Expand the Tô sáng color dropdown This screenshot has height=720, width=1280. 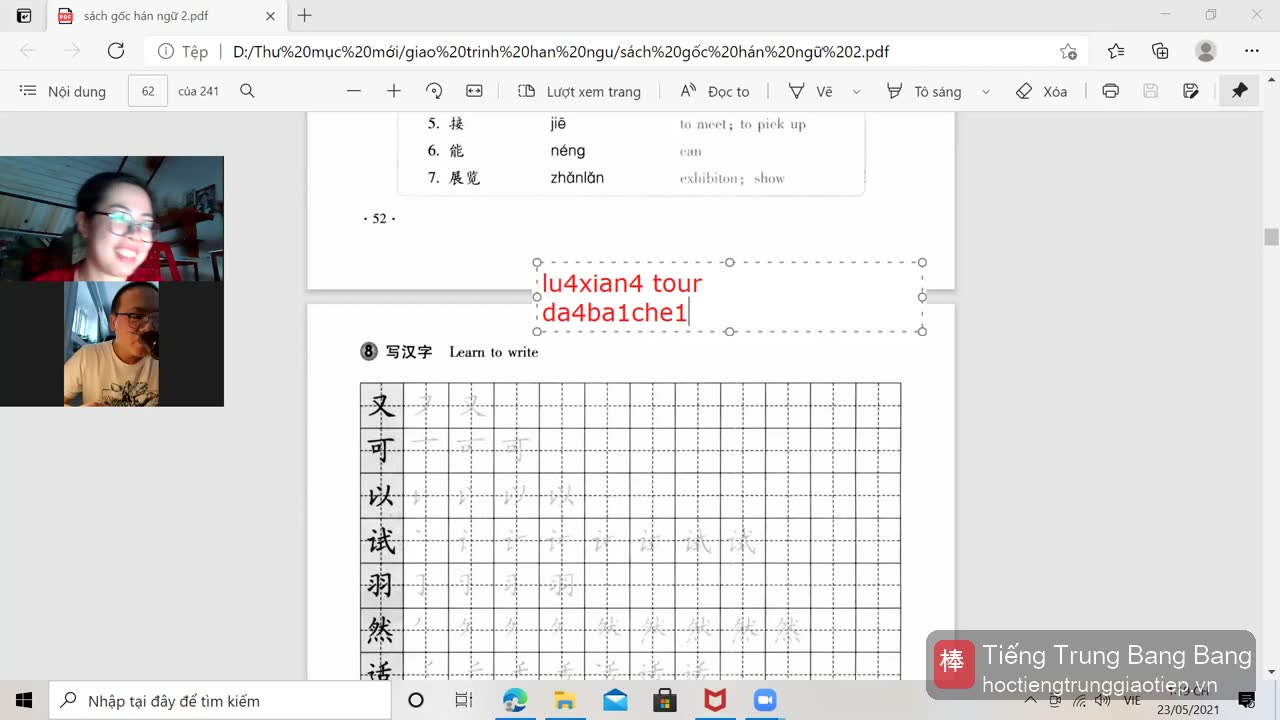tap(985, 91)
